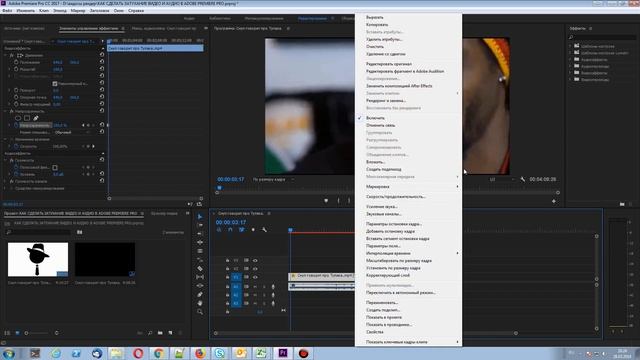Toggle the fx switch for the Motion effect

coord(11,55)
